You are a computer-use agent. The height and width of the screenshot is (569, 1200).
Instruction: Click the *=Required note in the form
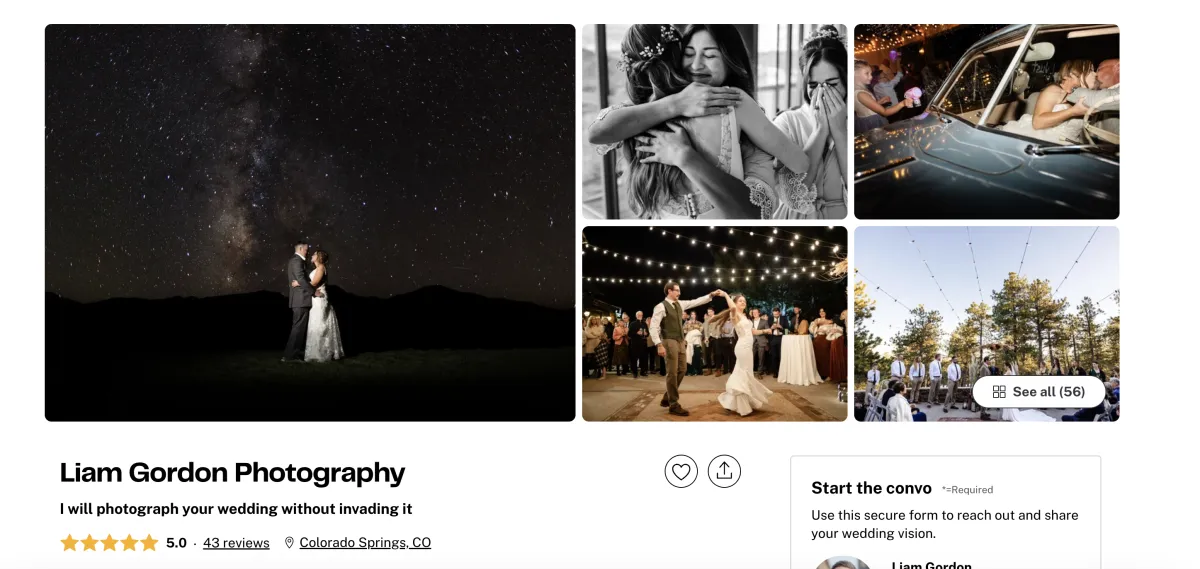967,490
